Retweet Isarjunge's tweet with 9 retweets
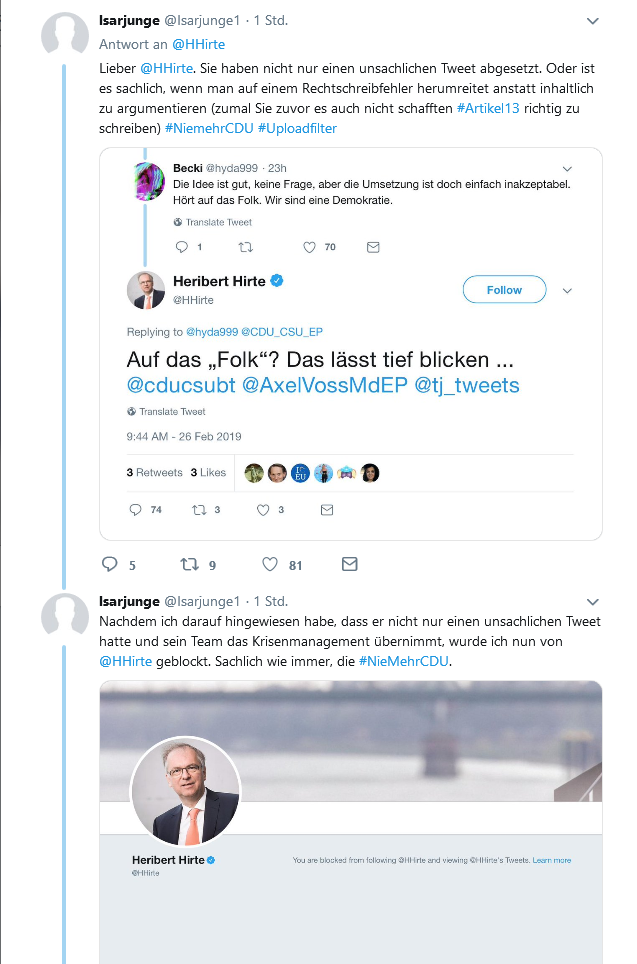 point(189,564)
